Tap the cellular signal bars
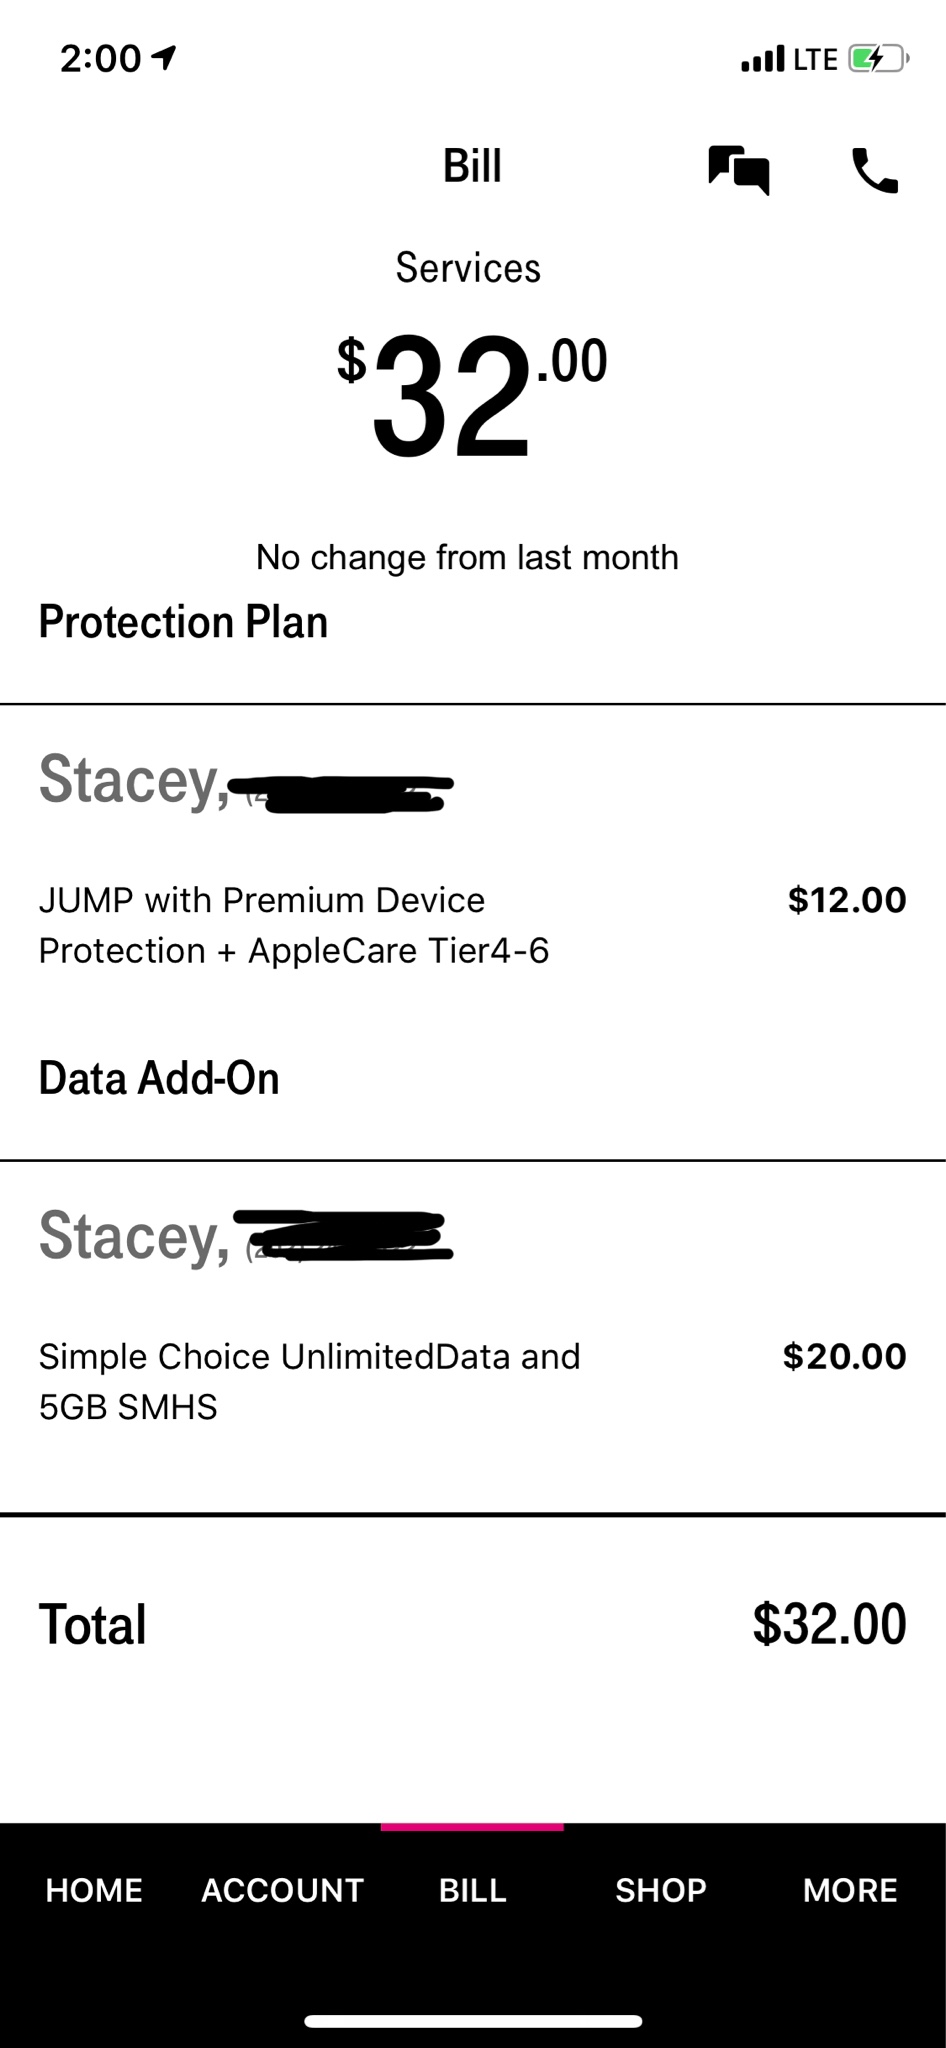 coord(762,59)
